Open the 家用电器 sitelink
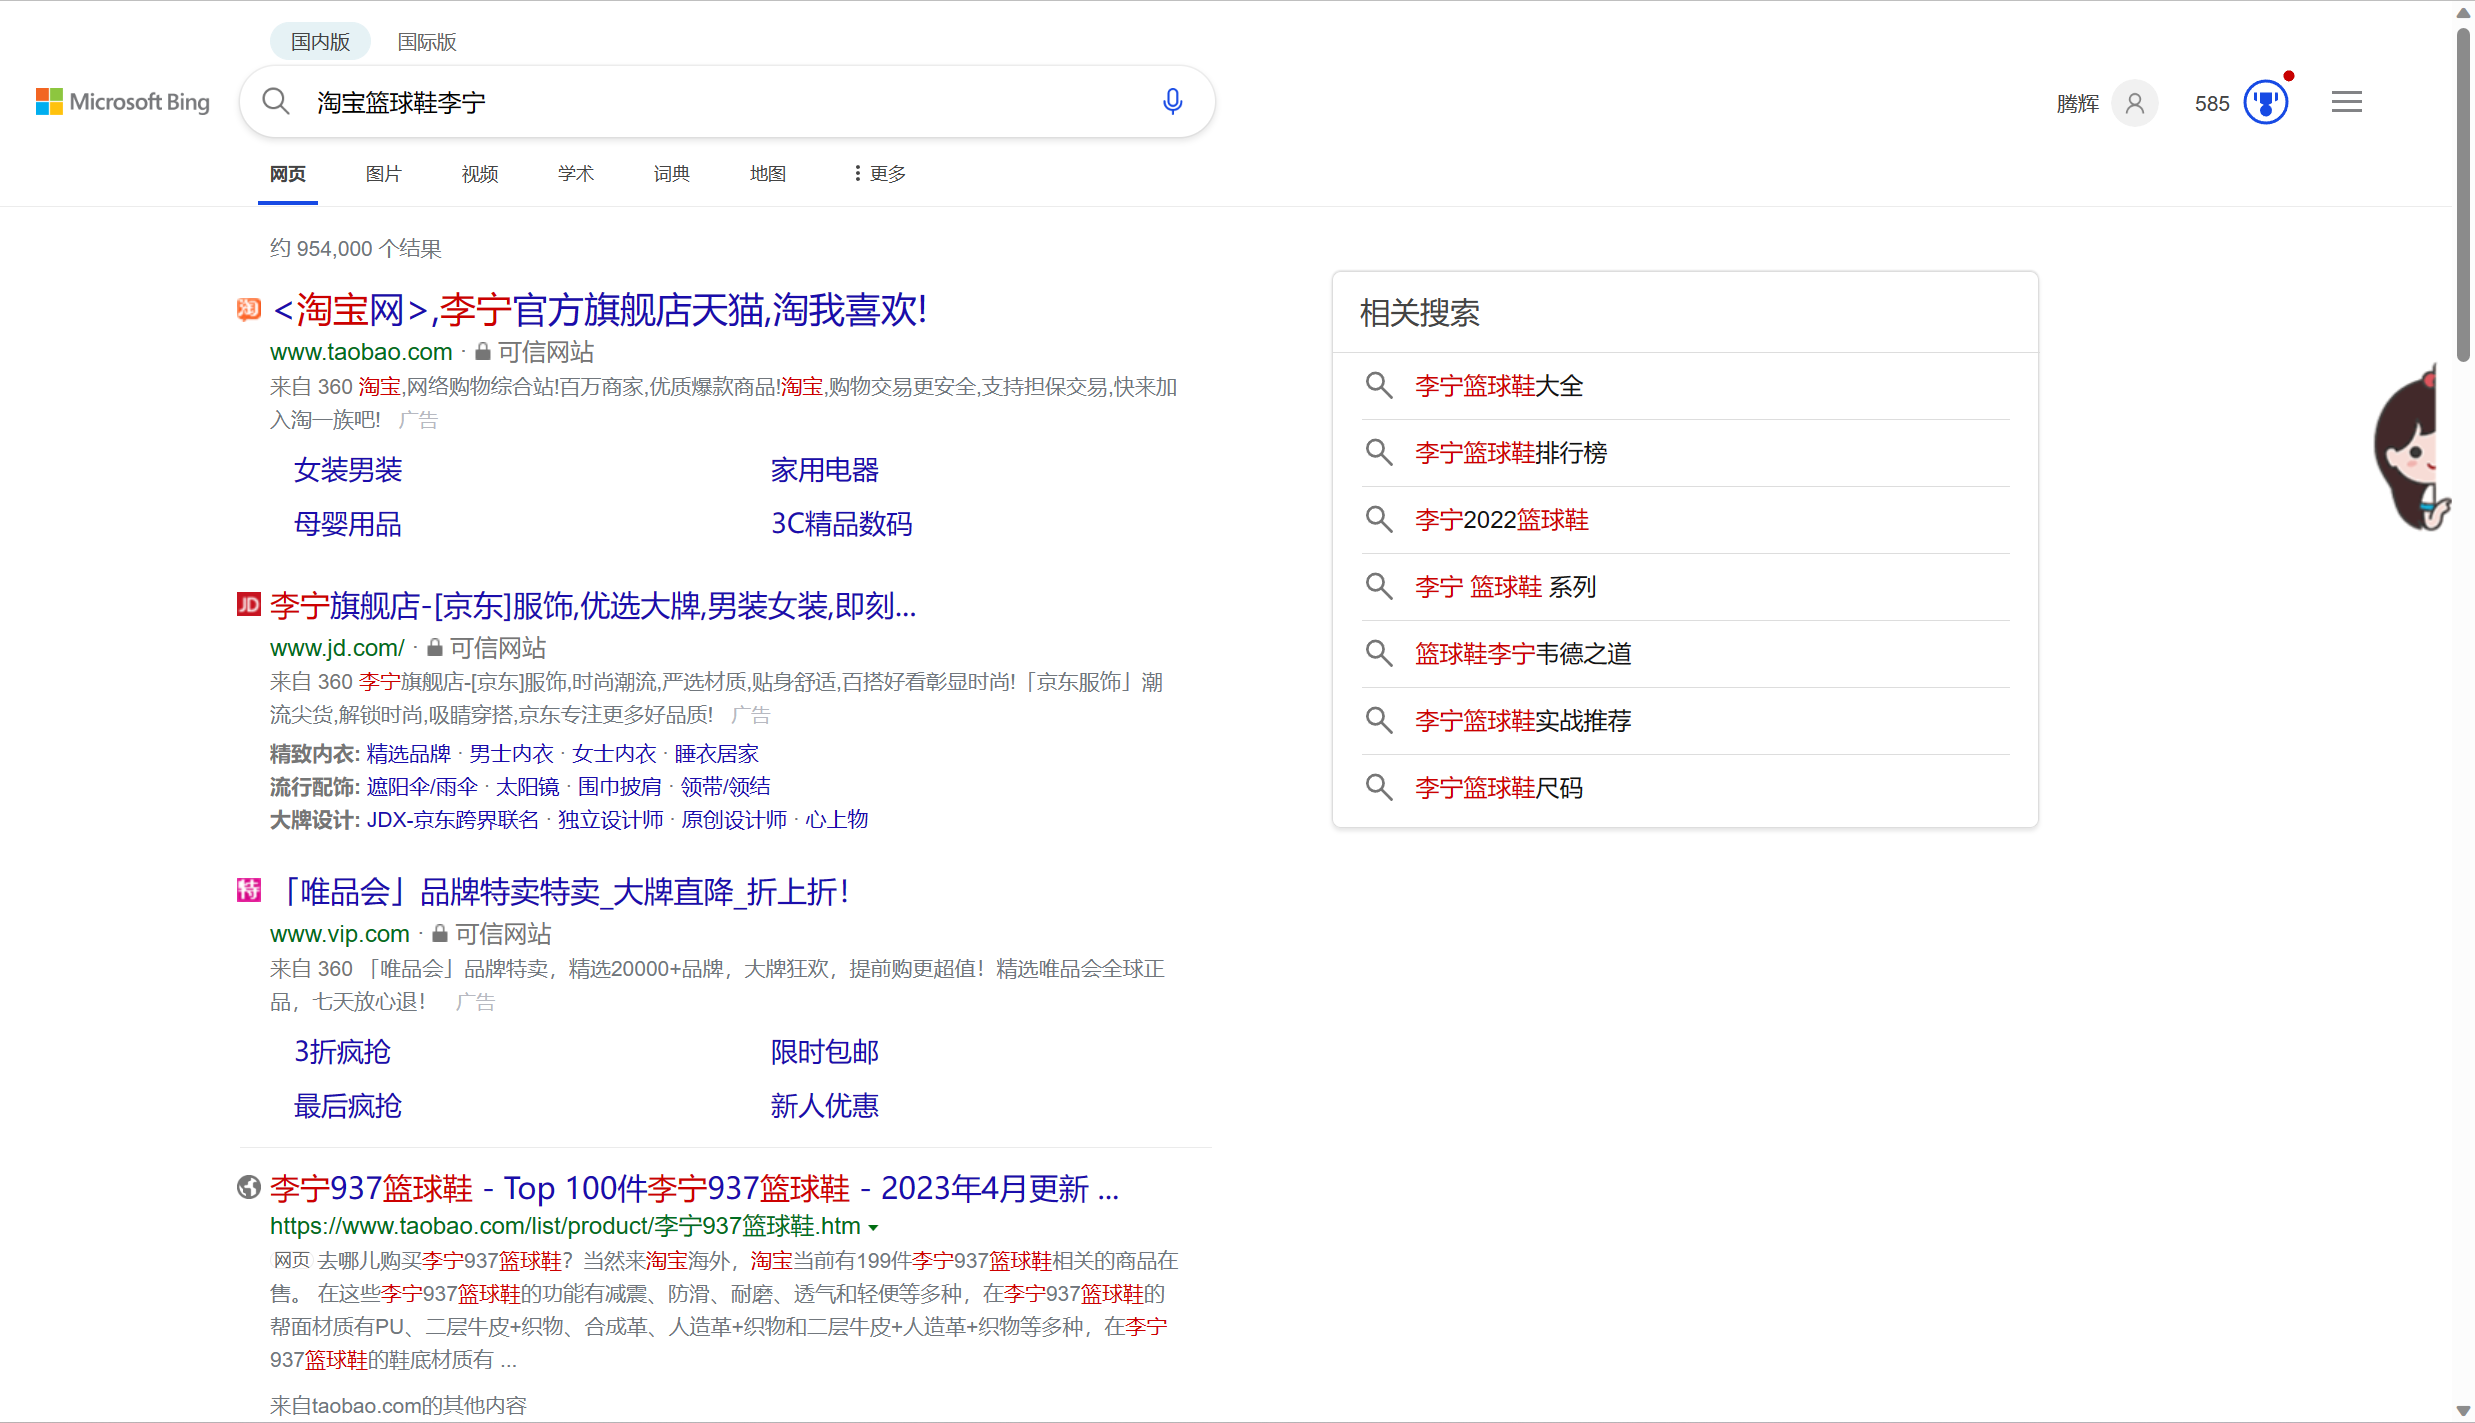This screenshot has height=1423, width=2475. click(x=825, y=470)
